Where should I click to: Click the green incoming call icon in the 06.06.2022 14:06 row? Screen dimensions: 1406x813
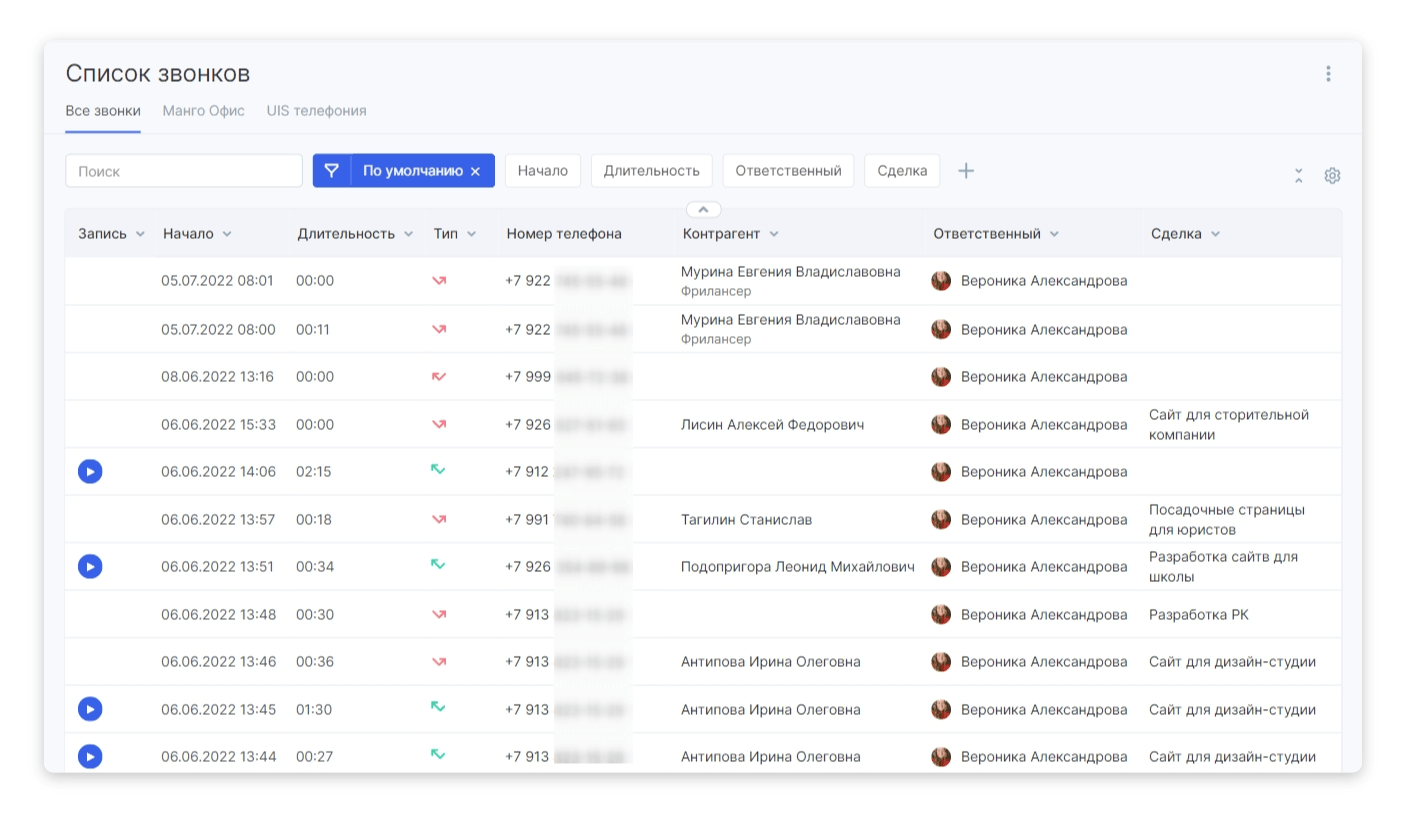point(439,471)
